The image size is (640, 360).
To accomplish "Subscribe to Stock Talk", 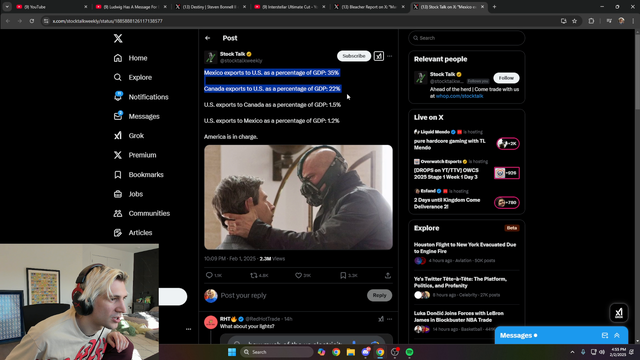I will click(354, 56).
